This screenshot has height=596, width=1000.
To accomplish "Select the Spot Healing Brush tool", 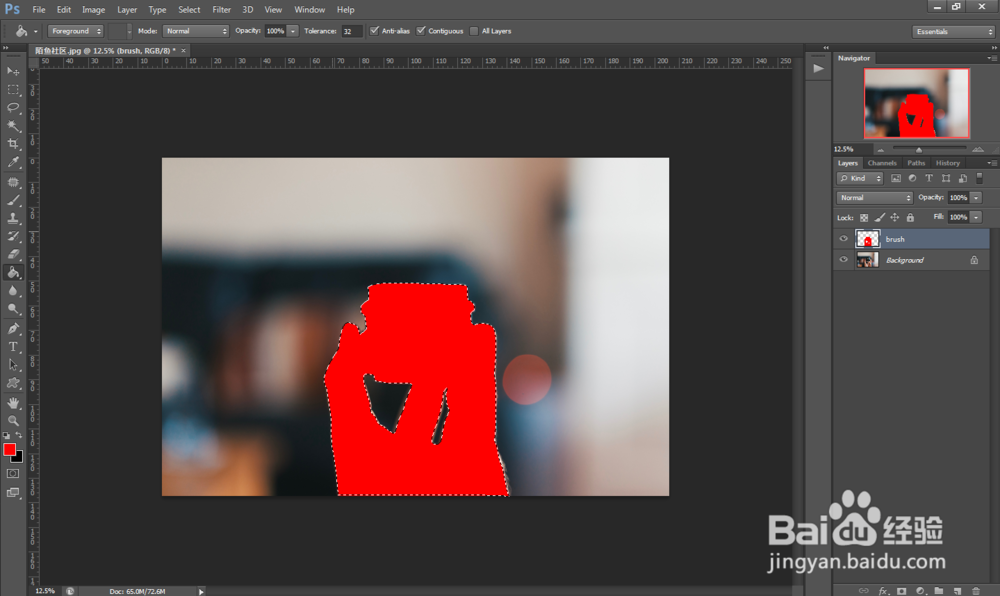I will click(x=13, y=182).
